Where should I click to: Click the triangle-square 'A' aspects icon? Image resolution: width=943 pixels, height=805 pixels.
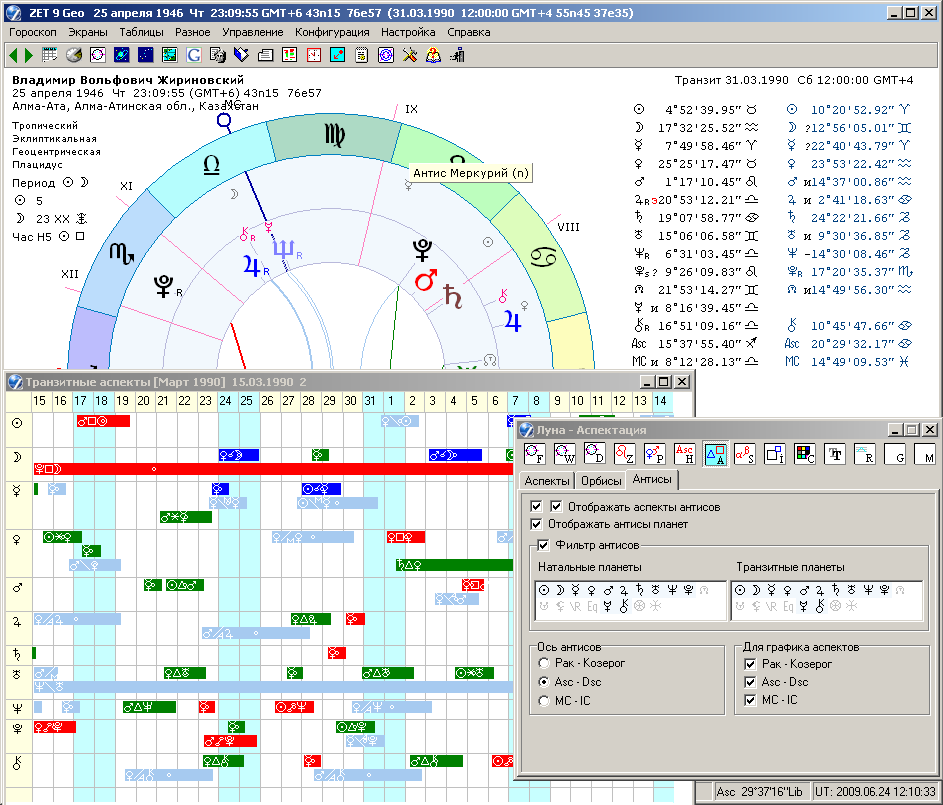pos(715,454)
